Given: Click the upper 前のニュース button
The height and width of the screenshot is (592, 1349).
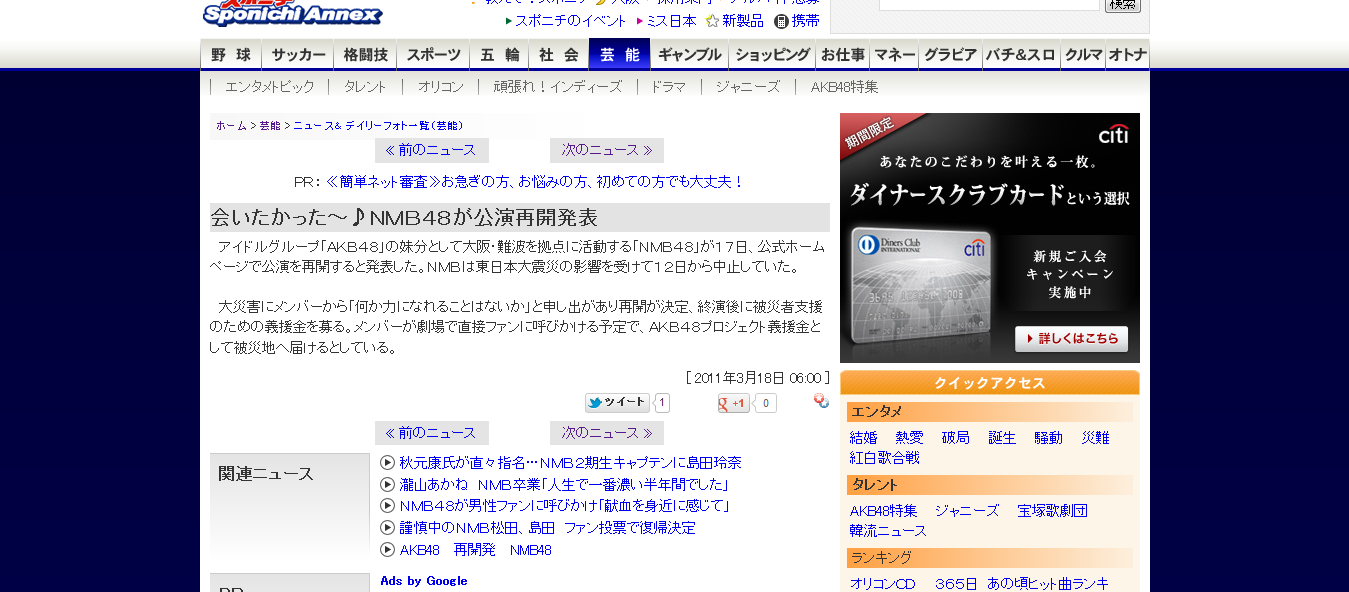Looking at the screenshot, I should [x=432, y=150].
